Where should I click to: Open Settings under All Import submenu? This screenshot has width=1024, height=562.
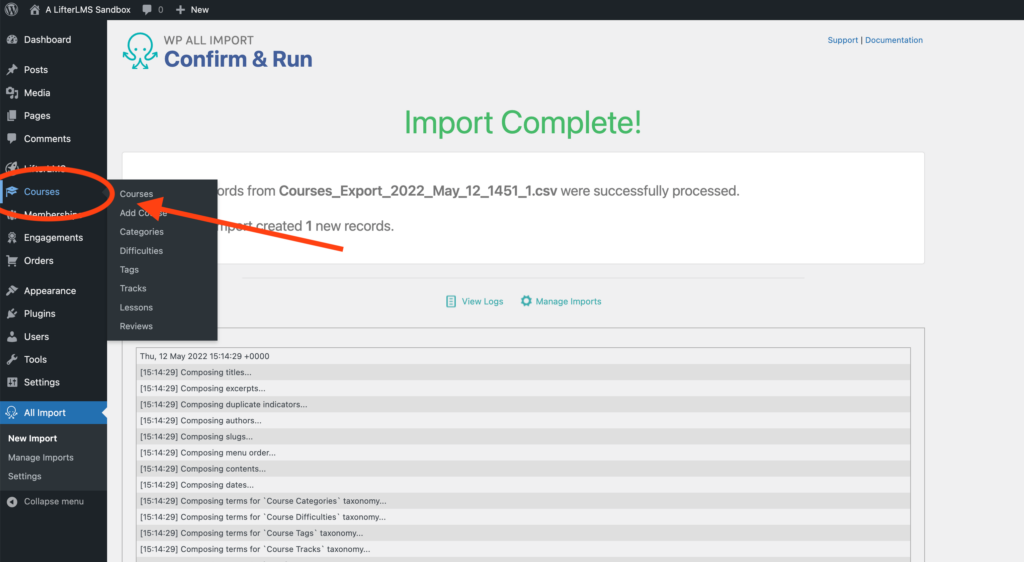tap(25, 476)
